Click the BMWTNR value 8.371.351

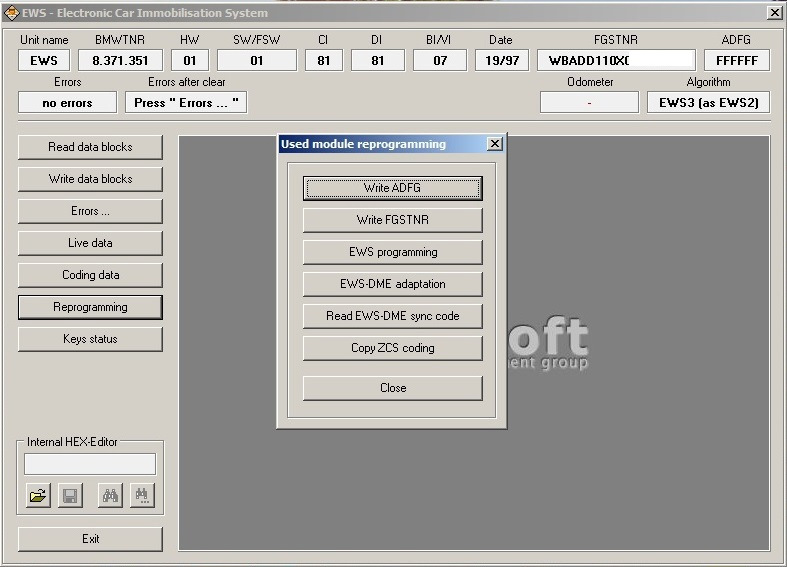[x=120, y=61]
